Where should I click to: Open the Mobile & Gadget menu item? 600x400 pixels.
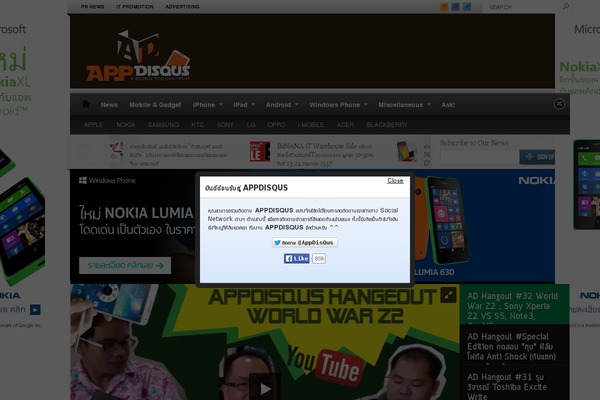[155, 104]
